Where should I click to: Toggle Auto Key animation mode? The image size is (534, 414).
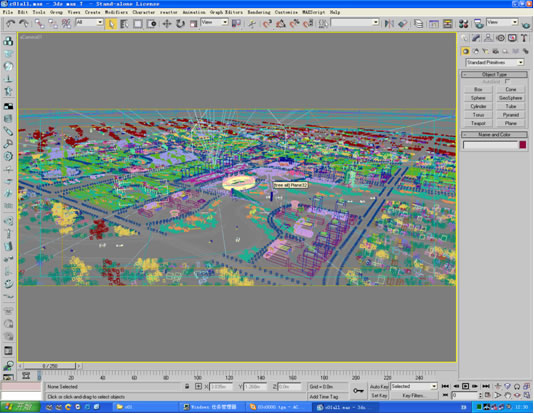[x=379, y=387]
